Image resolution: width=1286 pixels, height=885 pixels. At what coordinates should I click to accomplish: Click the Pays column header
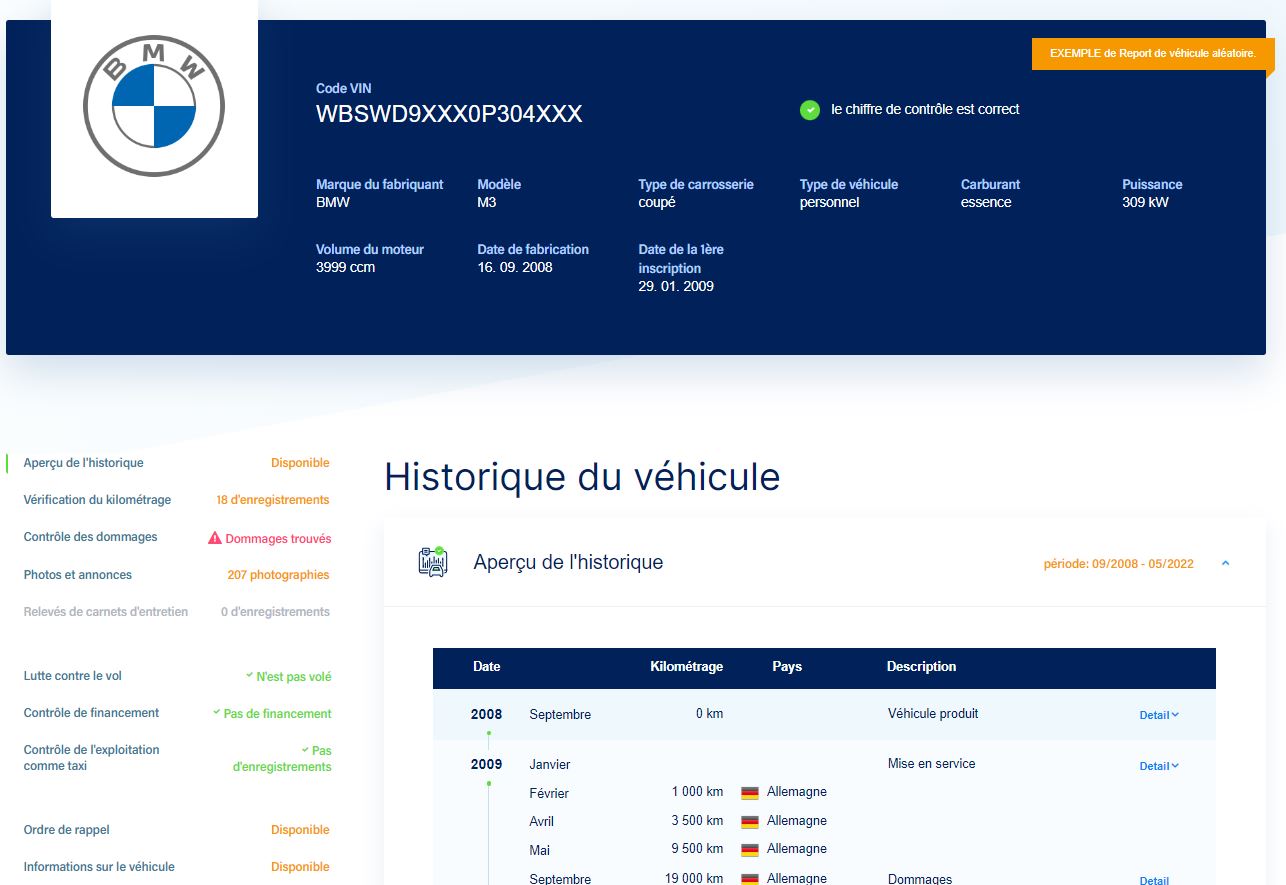click(787, 666)
